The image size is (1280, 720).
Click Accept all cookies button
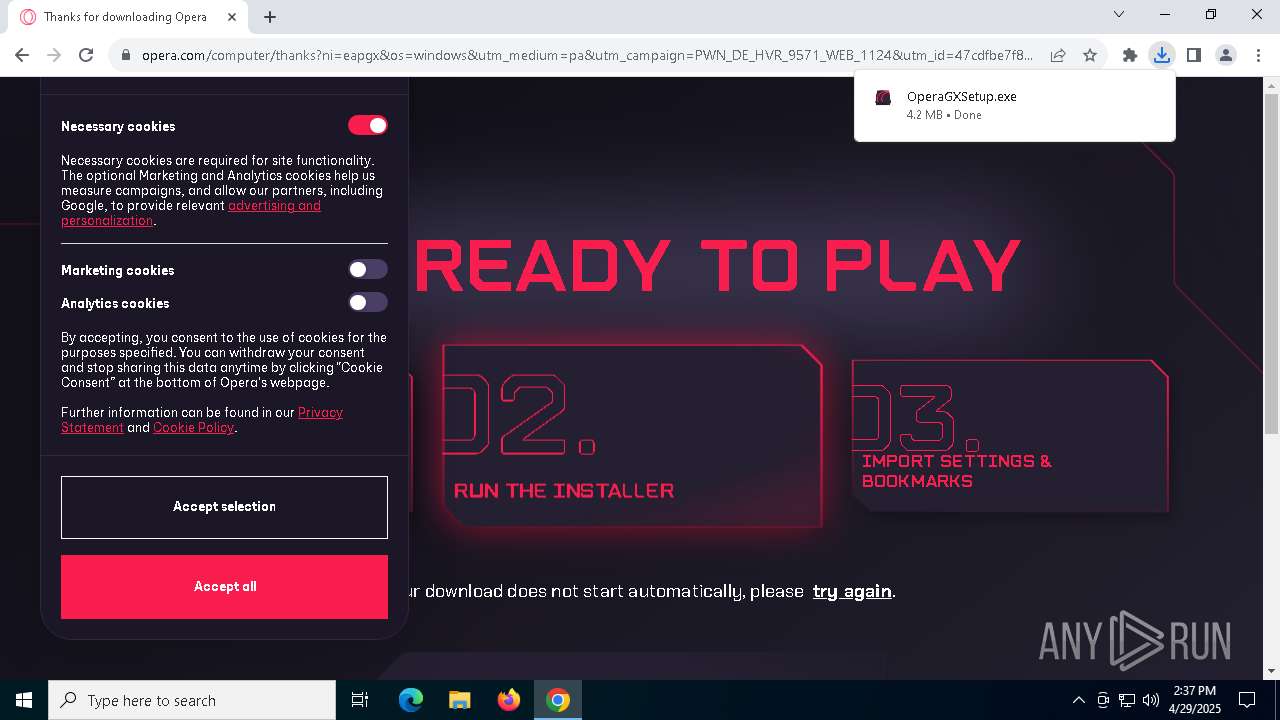pyautogui.click(x=224, y=587)
